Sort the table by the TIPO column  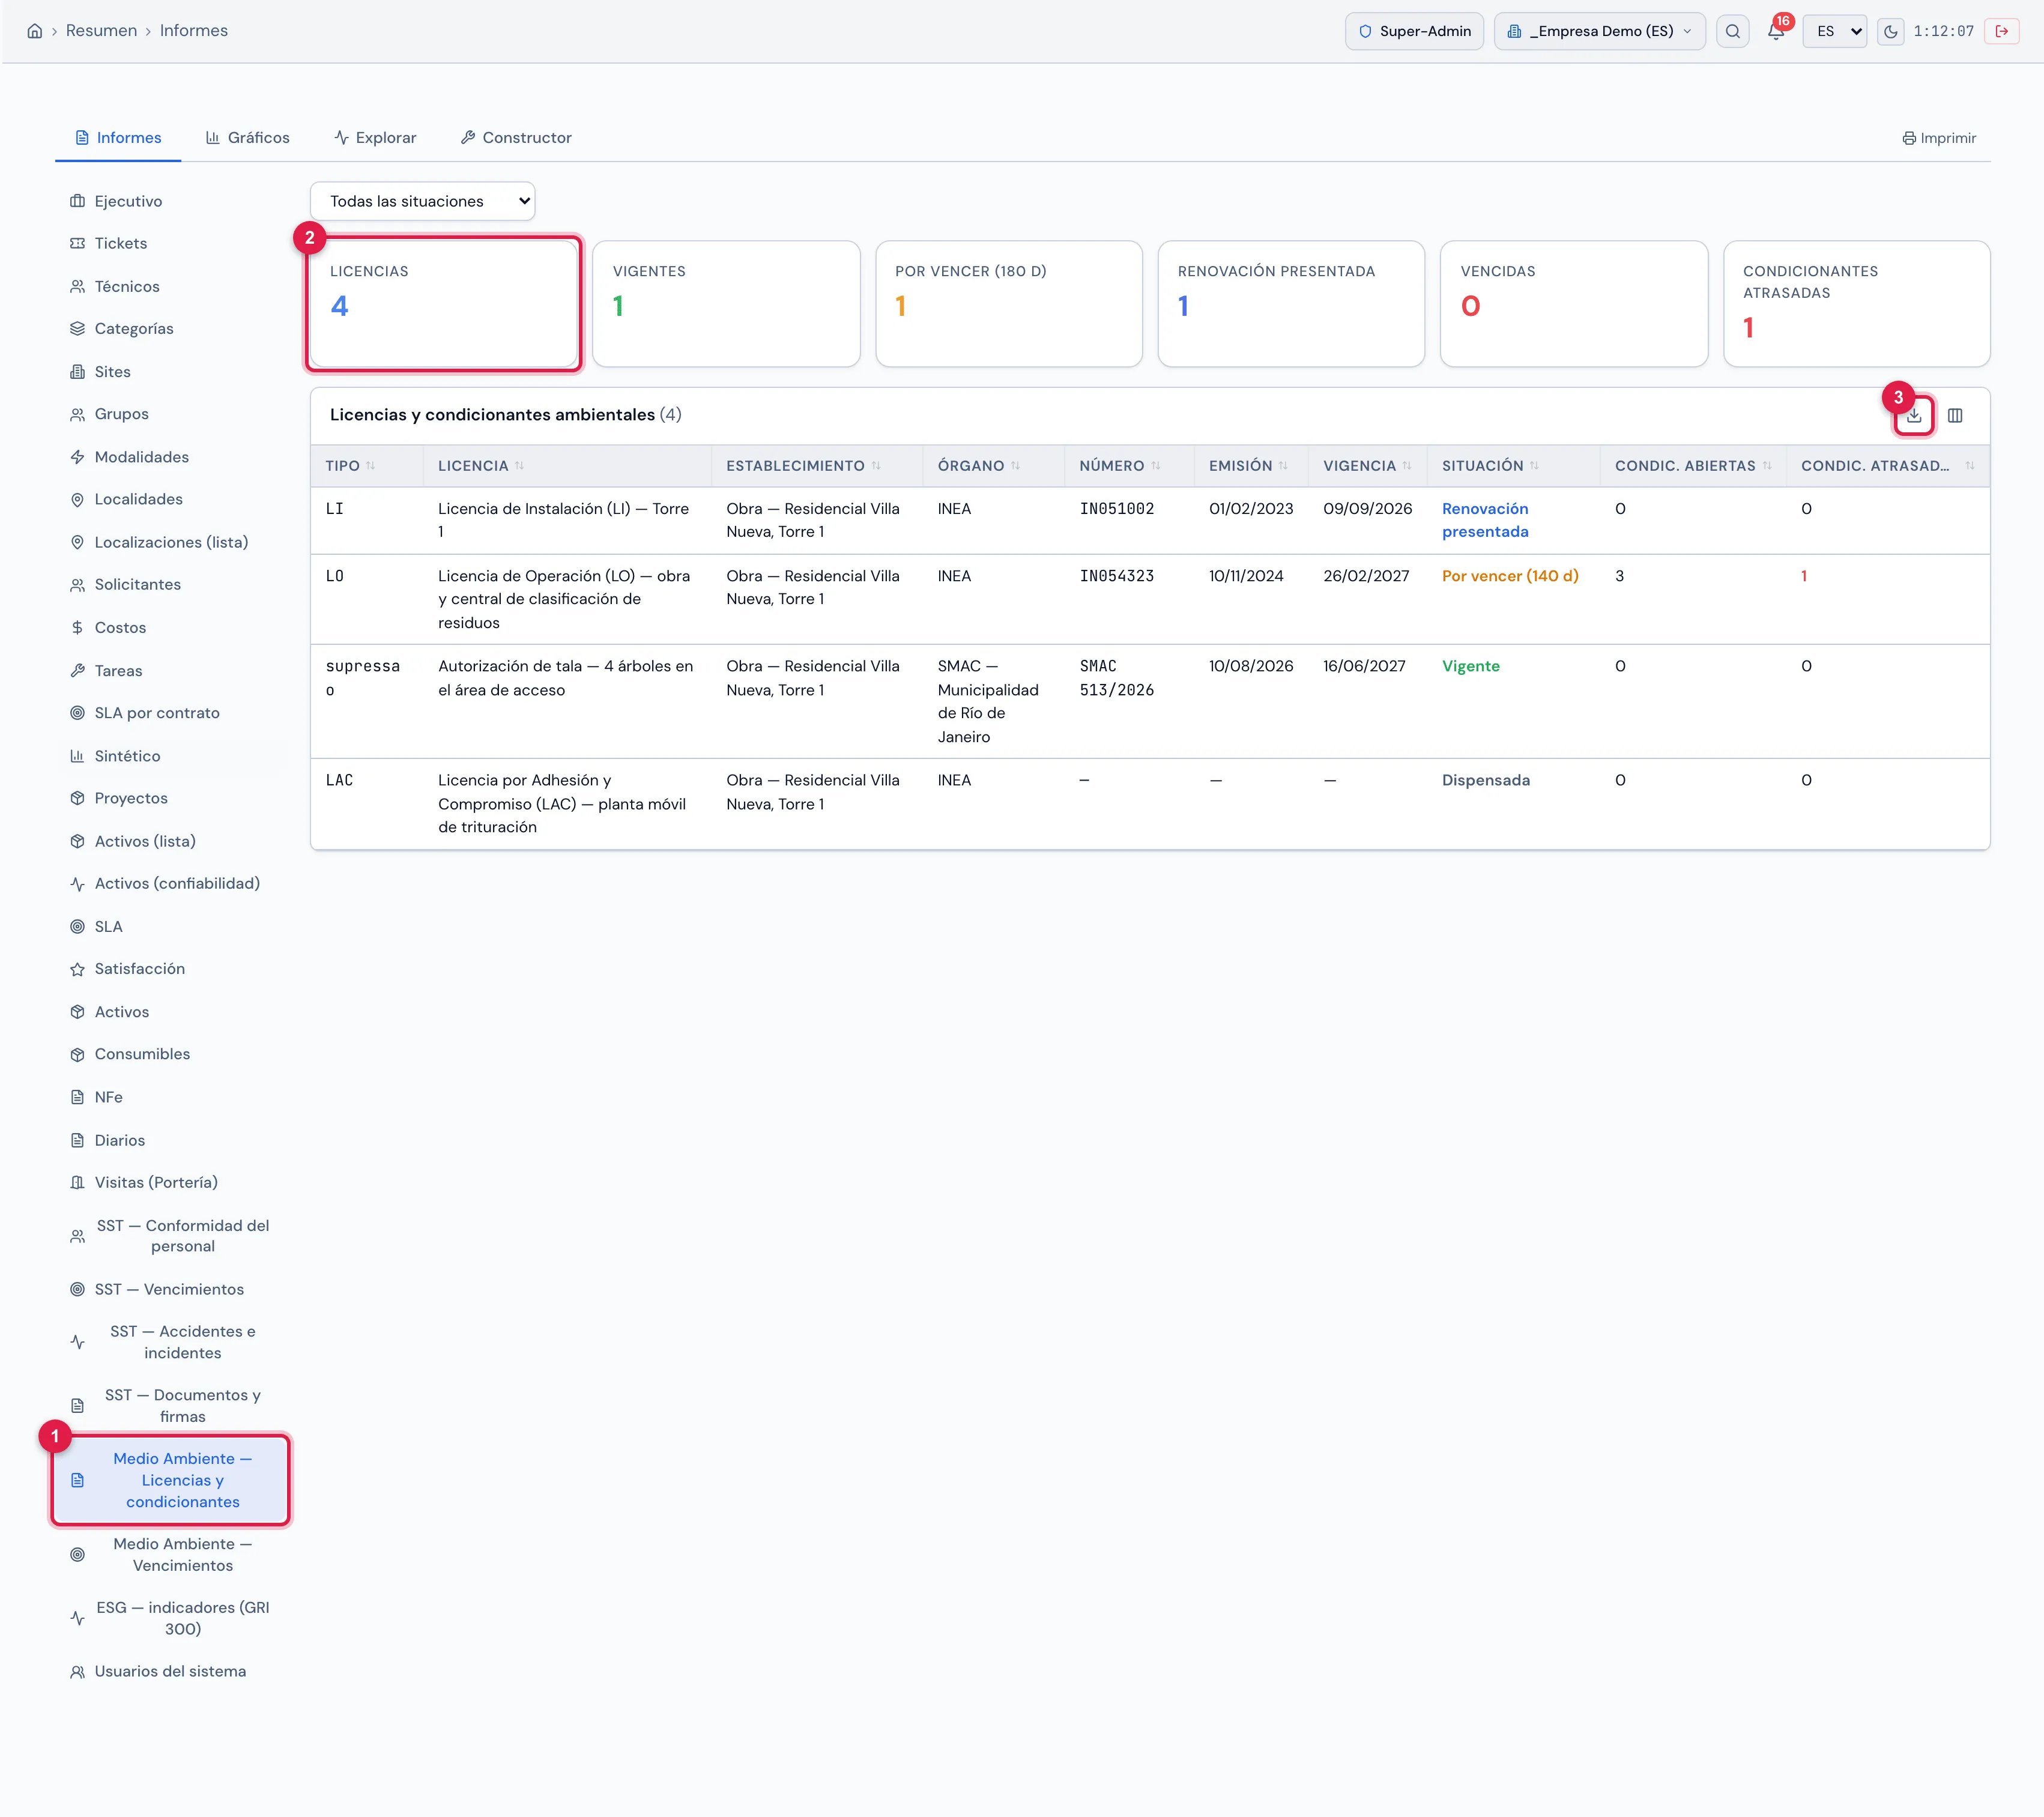pyautogui.click(x=350, y=466)
